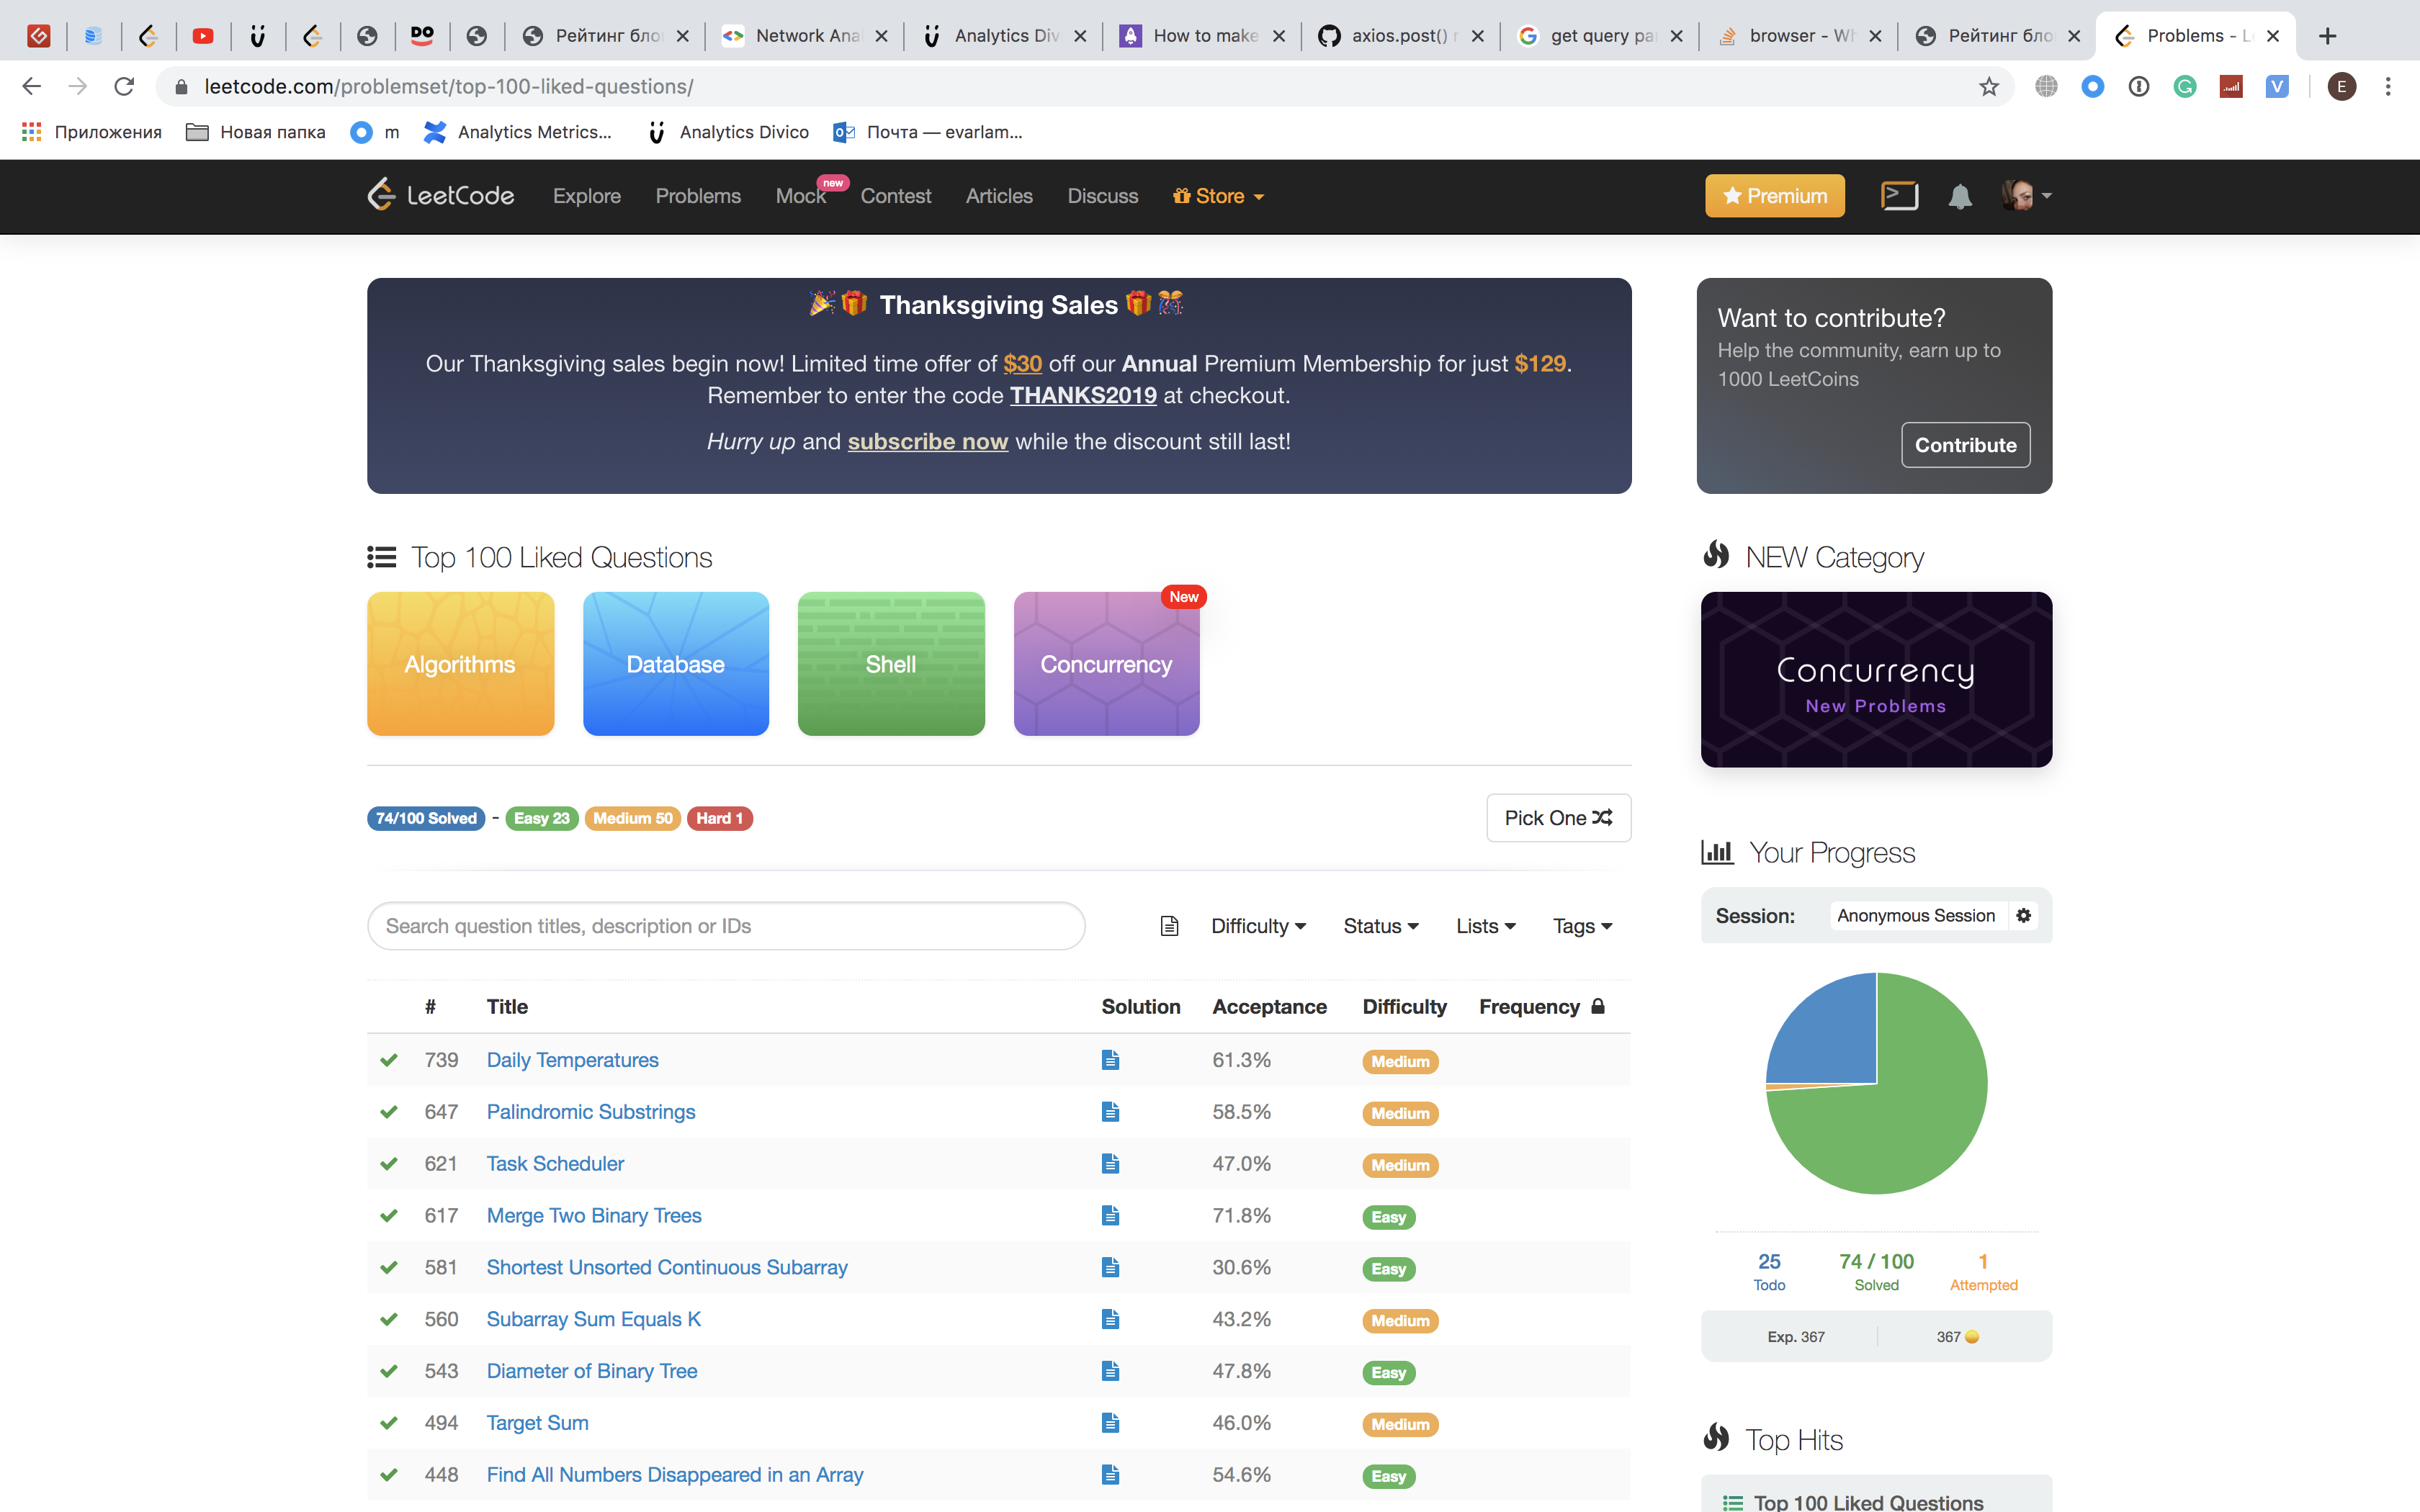The image size is (2420, 1512).
Task: Open the Task Scheduler problem
Action: point(555,1164)
